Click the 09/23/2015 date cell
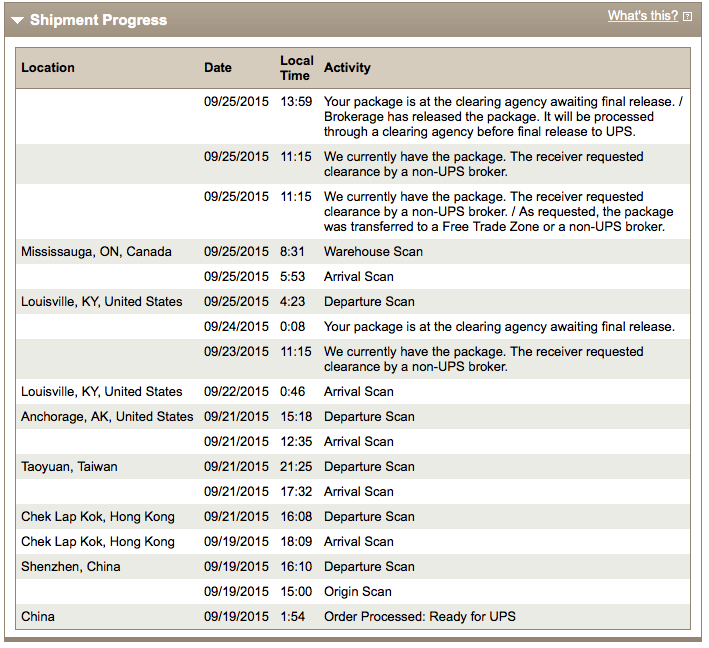This screenshot has height=648, width=709. pyautogui.click(x=236, y=351)
